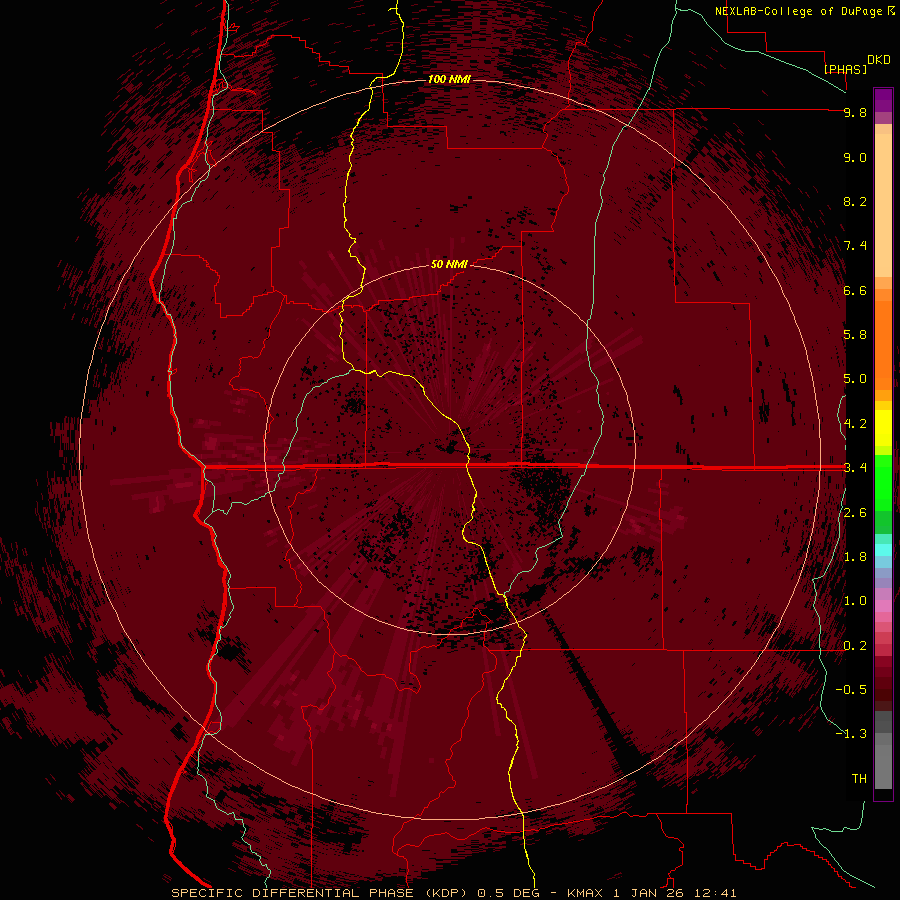This screenshot has width=900, height=900.
Task: Click the 50 NMI range ring label
Action: 449,264
